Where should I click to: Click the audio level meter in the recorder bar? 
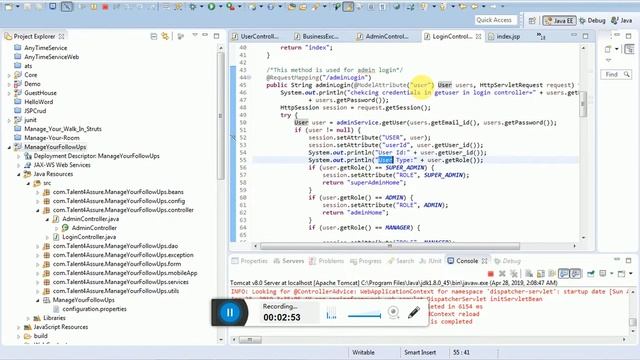click(x=331, y=313)
